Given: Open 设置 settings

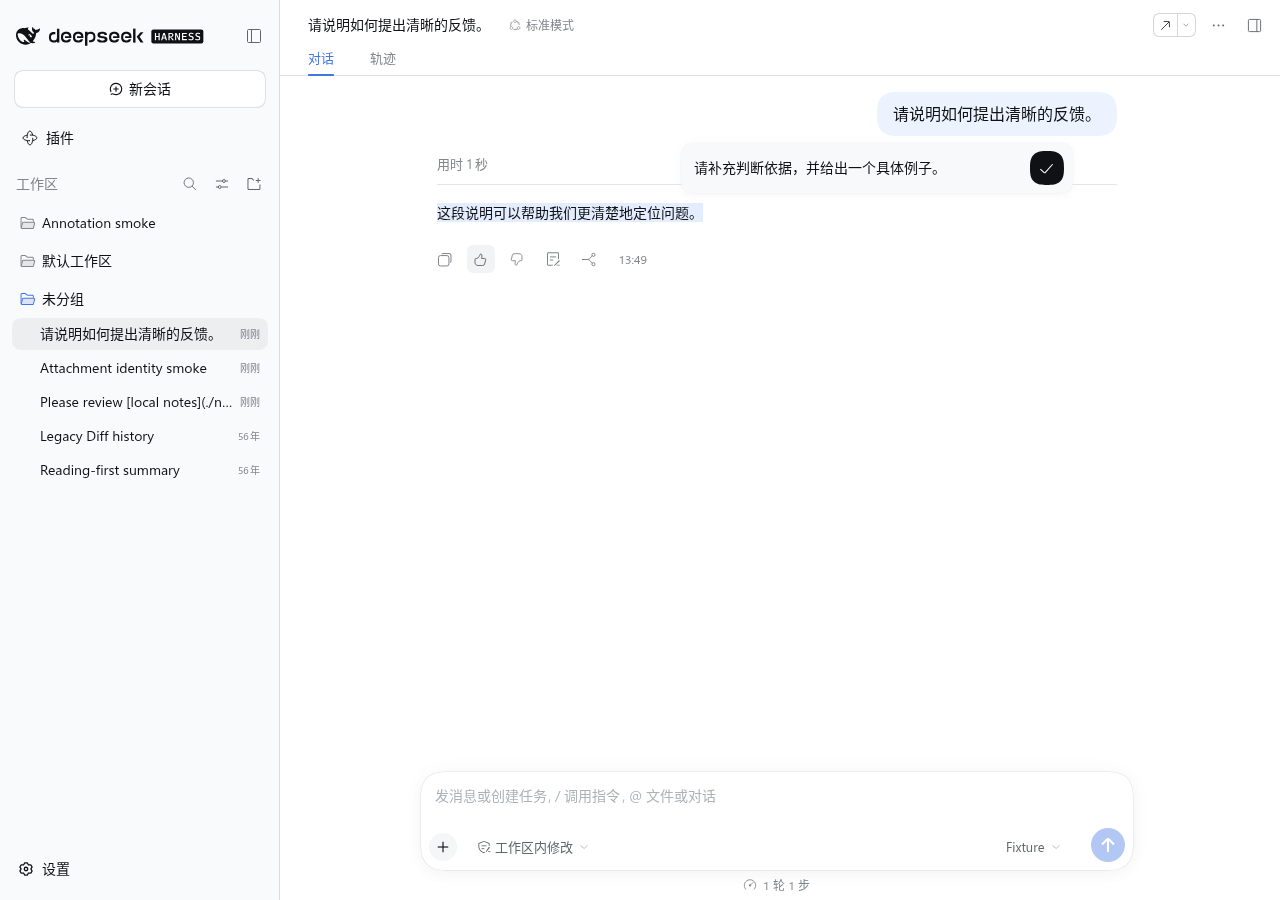Looking at the screenshot, I should pos(45,869).
